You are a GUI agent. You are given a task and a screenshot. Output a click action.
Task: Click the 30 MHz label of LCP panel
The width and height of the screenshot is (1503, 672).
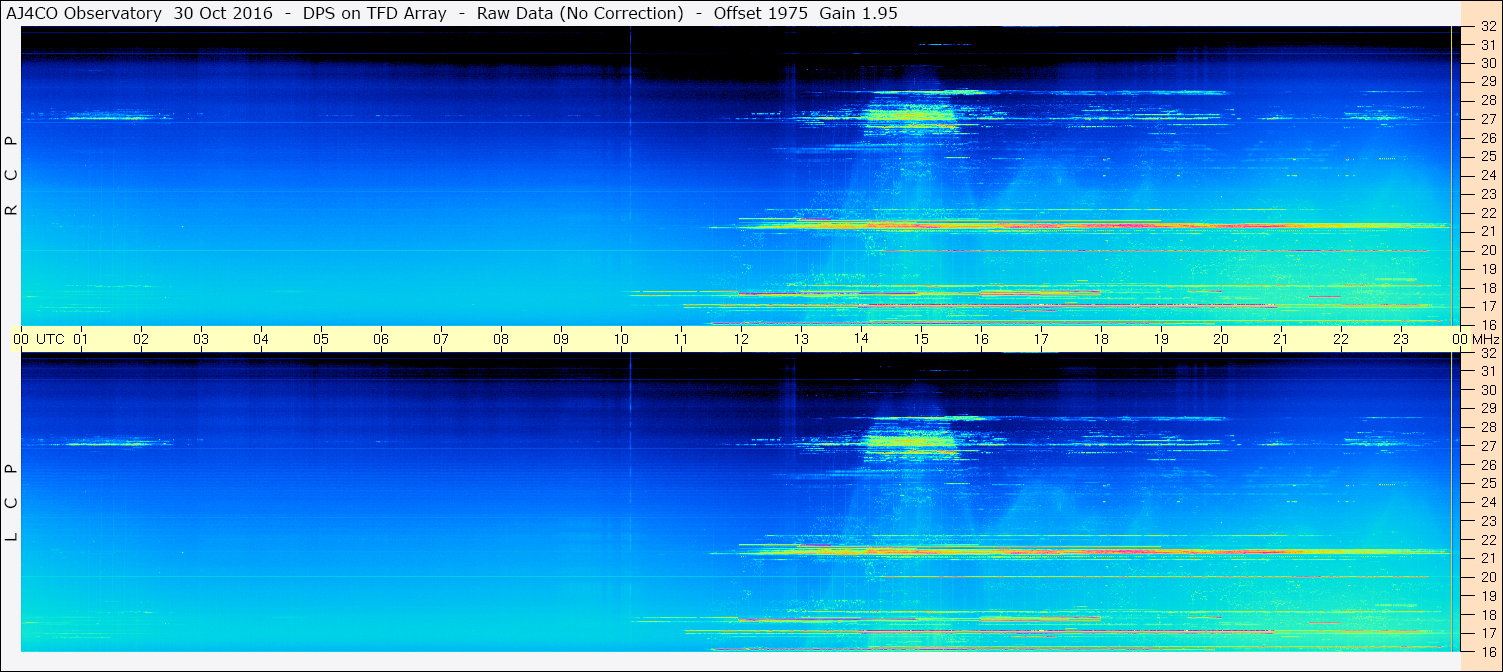tap(1487, 390)
